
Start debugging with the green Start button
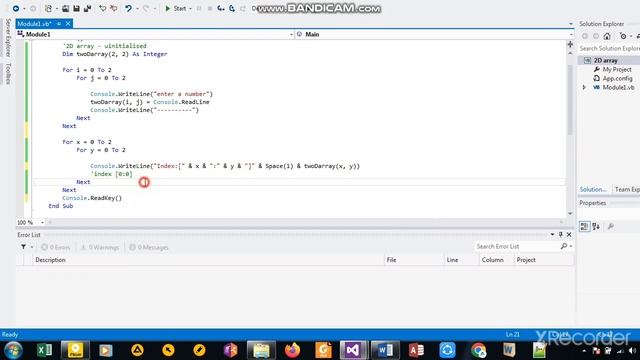click(176, 8)
